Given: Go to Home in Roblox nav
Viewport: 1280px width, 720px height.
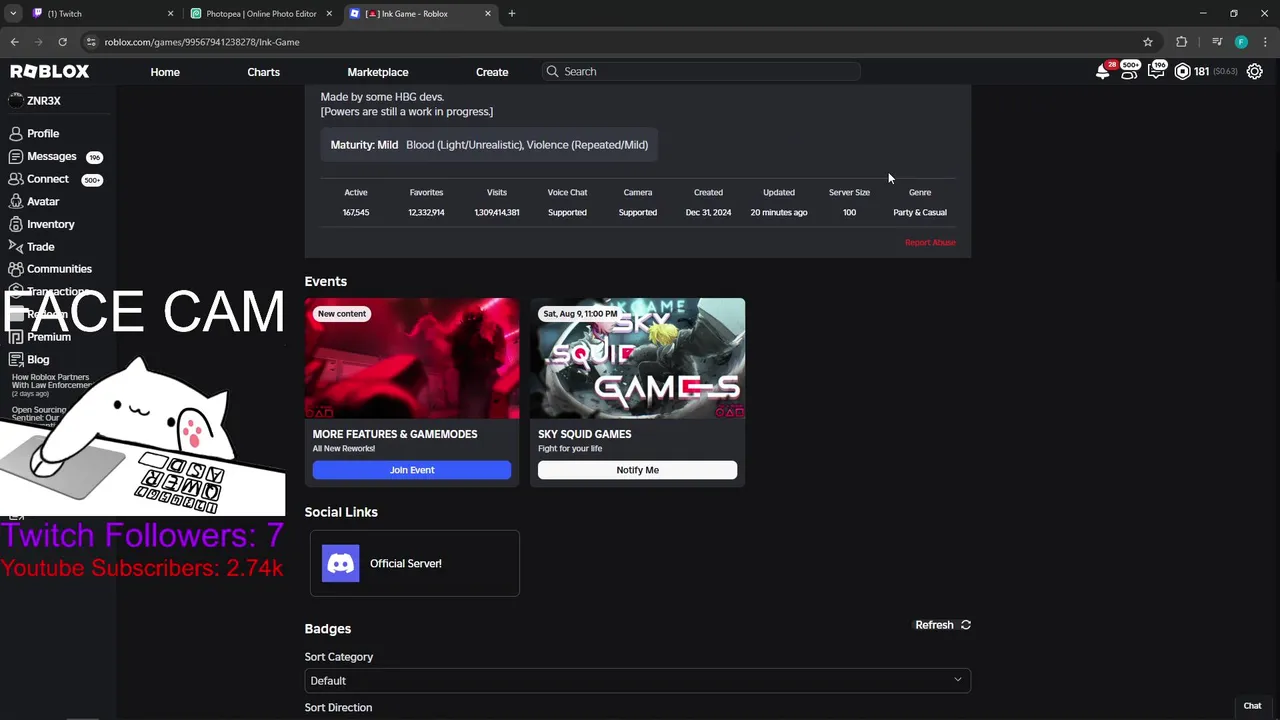Looking at the screenshot, I should point(165,72).
